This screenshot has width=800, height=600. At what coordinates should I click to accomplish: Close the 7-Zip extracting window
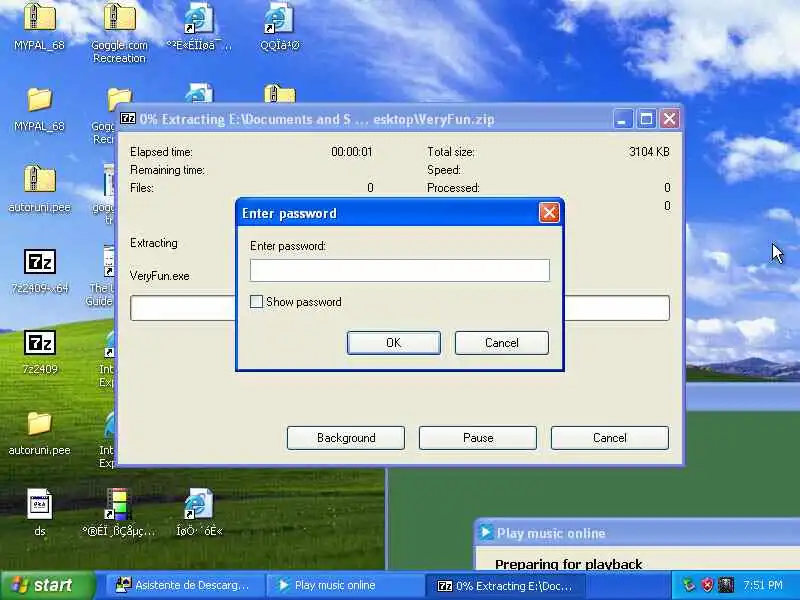point(669,119)
